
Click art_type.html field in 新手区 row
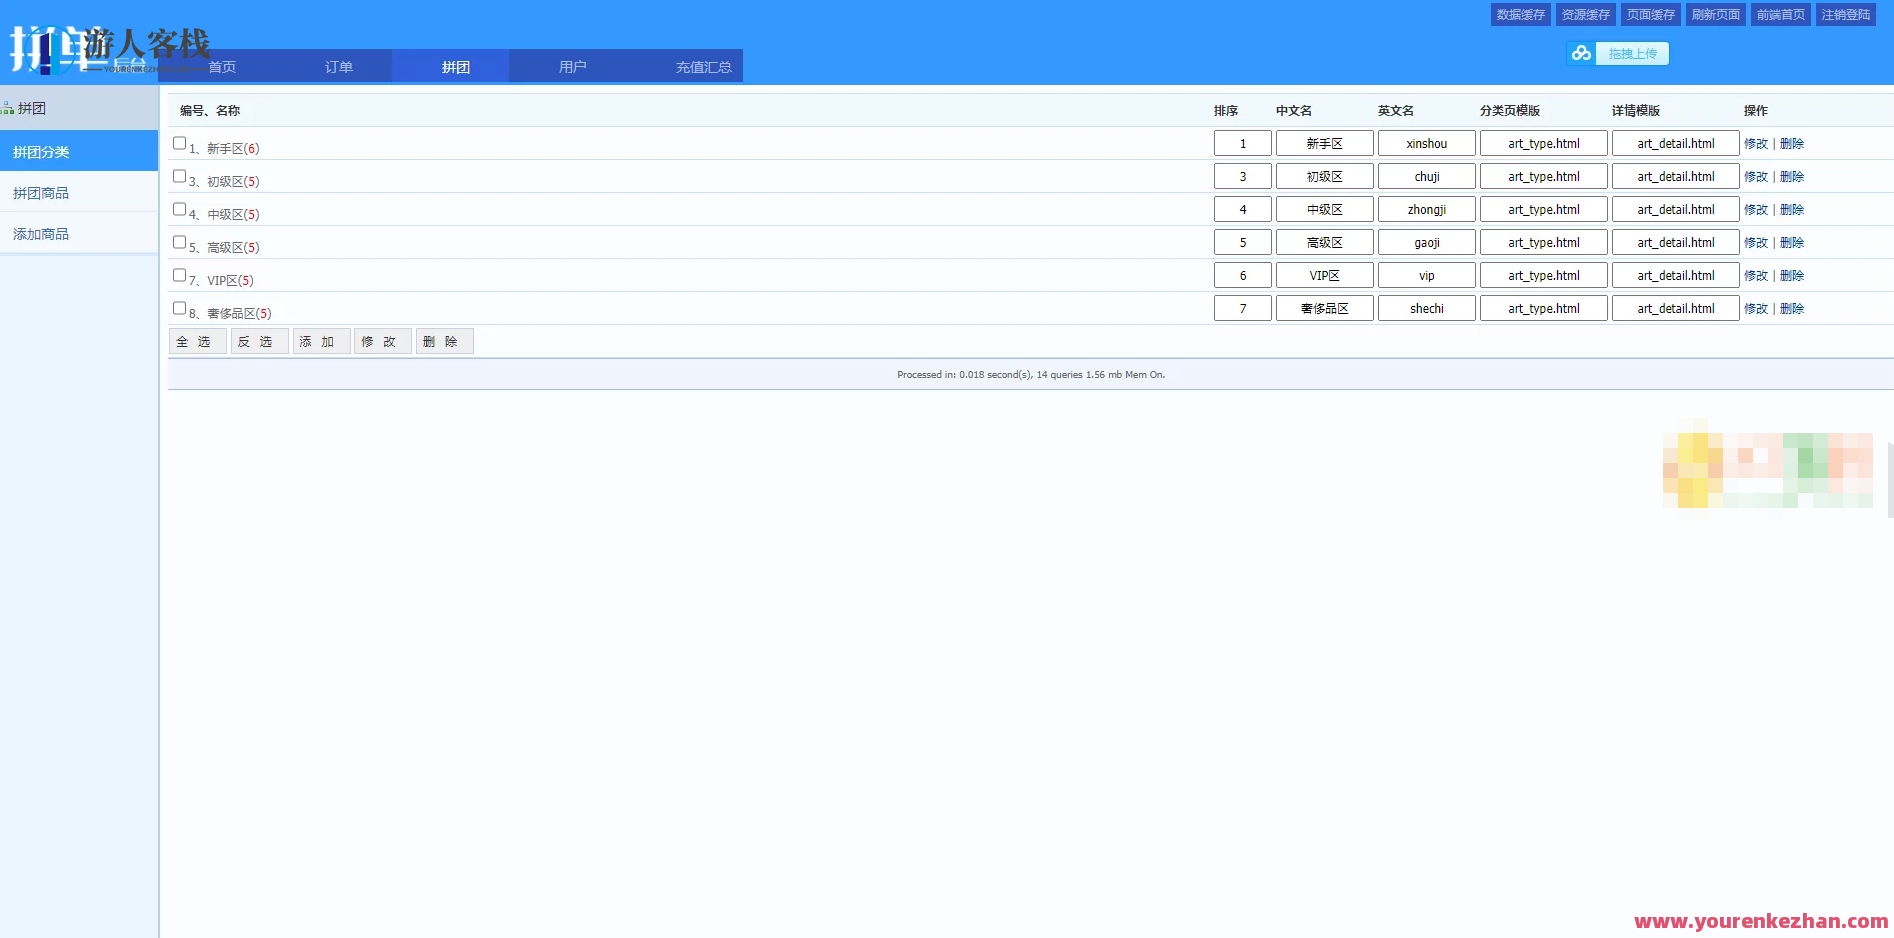(x=1544, y=143)
